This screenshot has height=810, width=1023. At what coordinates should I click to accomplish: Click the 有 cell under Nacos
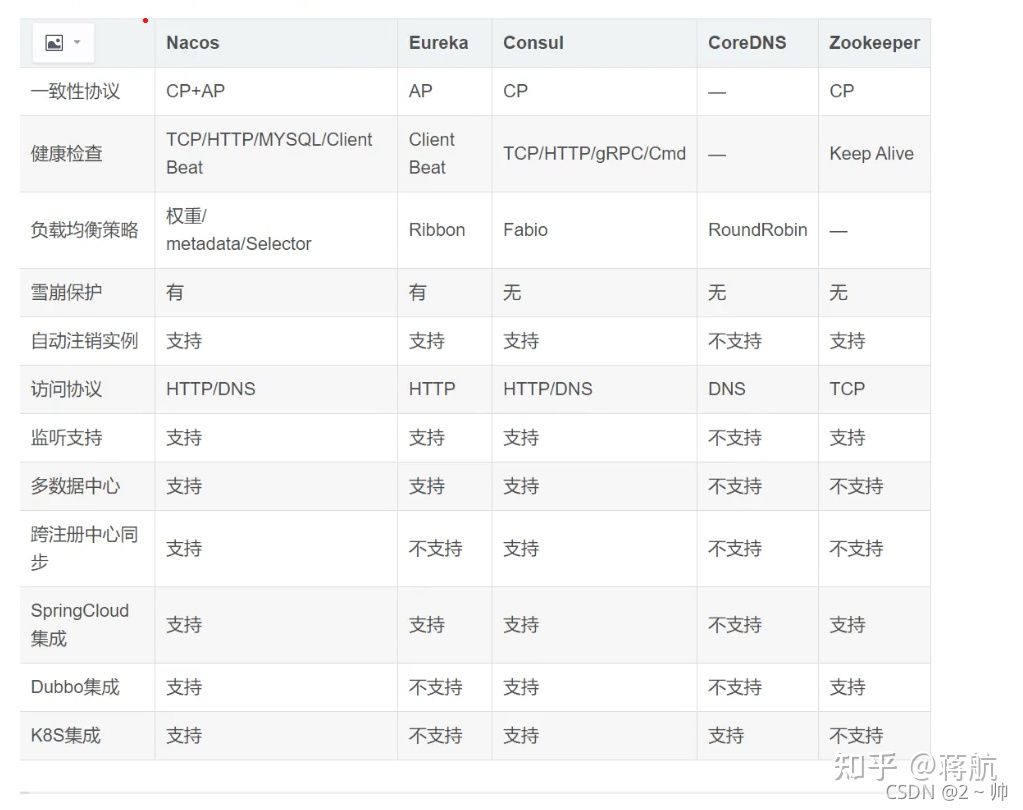175,292
